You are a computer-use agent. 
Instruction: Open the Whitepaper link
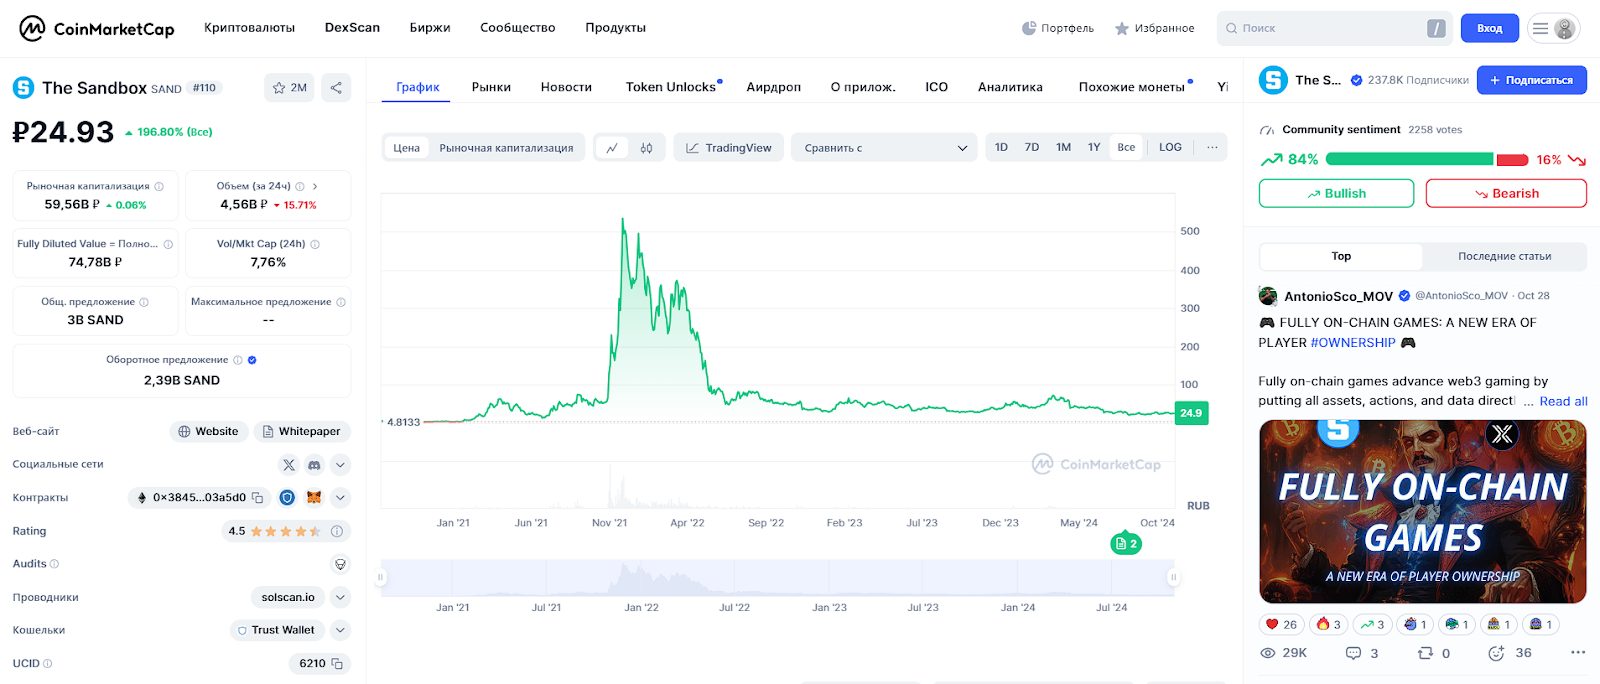[x=301, y=431]
